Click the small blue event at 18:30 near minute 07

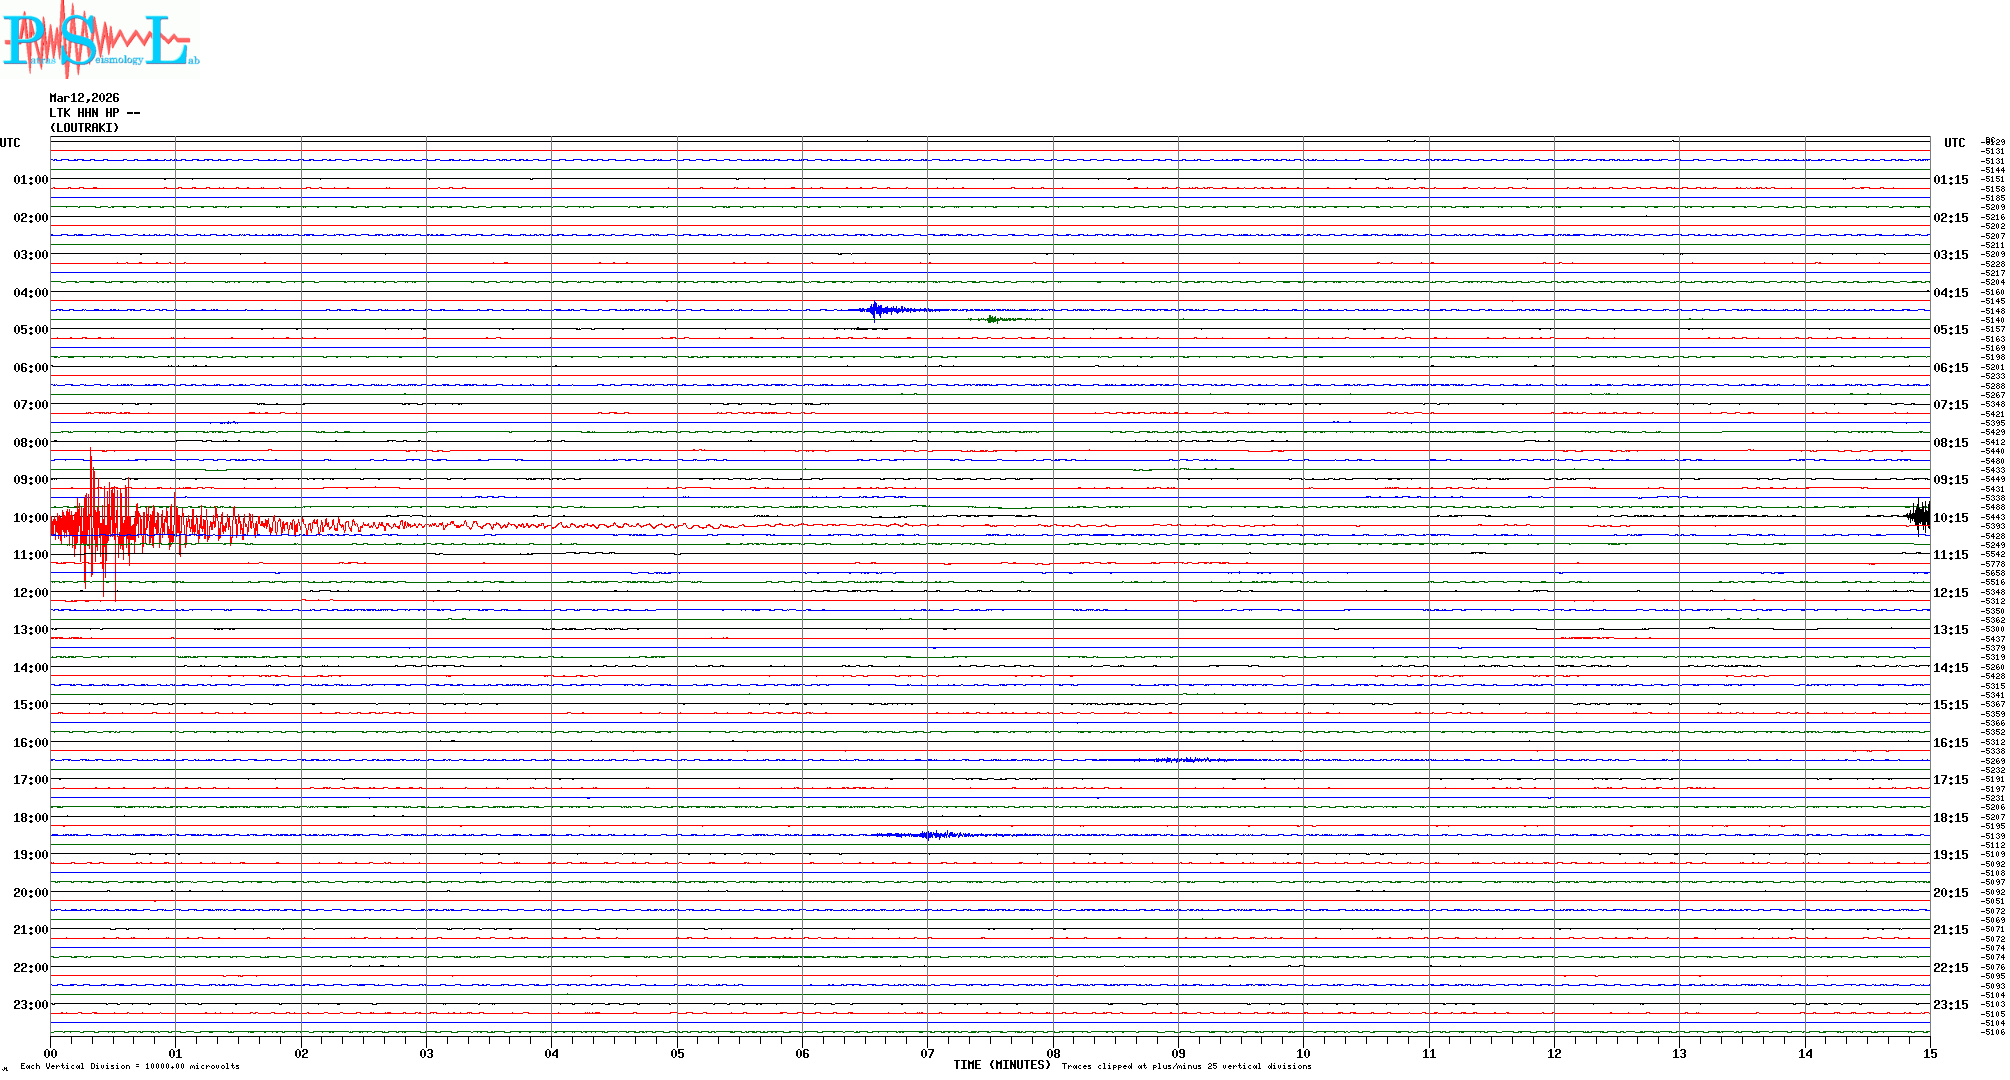point(930,835)
